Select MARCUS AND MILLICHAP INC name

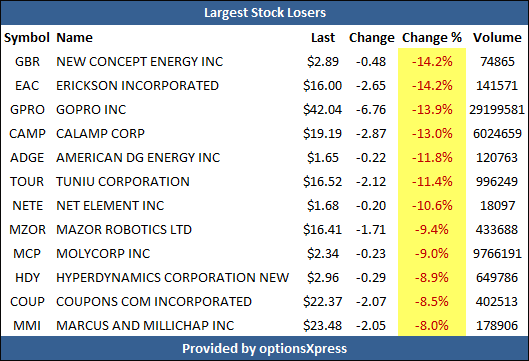pyautogui.click(x=145, y=326)
